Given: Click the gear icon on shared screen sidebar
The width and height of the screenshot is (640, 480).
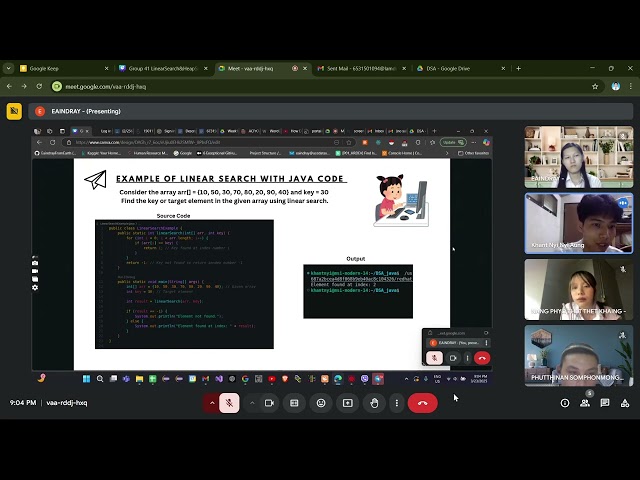Looking at the screenshot, I should 35,288.
